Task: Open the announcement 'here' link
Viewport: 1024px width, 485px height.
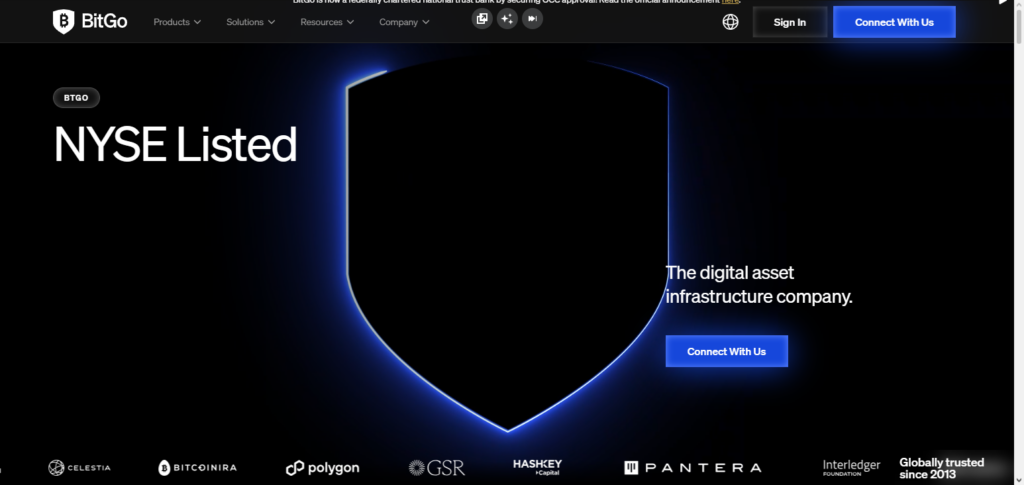Action: [x=729, y=2]
